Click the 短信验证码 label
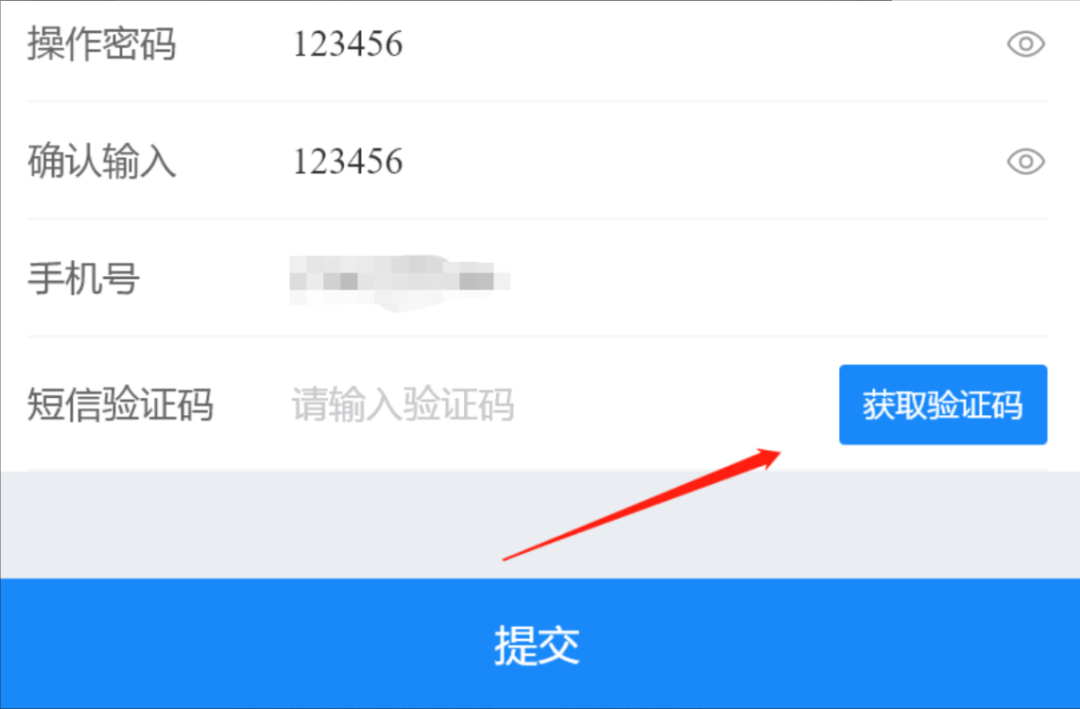1080x709 pixels. click(120, 404)
